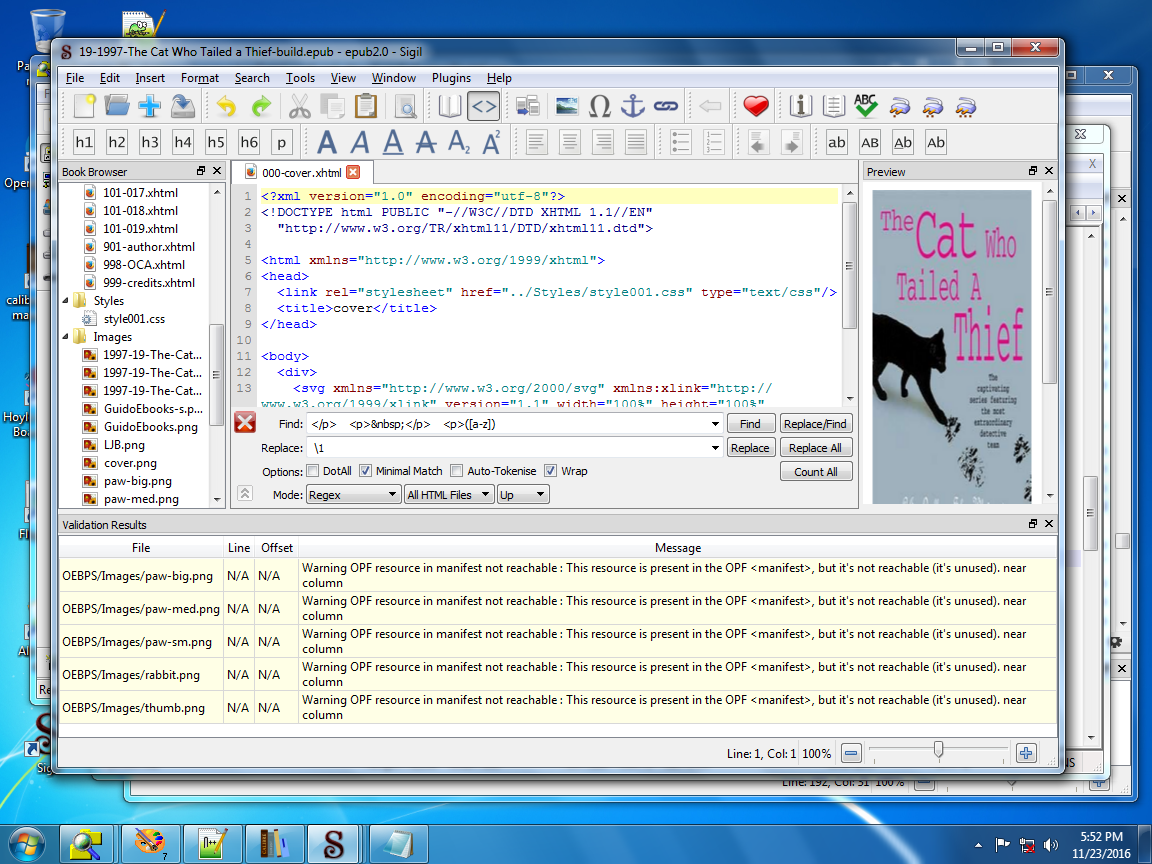Screen dimensions: 1152x864
Task: Click the scissors Cut icon
Action: point(299,106)
